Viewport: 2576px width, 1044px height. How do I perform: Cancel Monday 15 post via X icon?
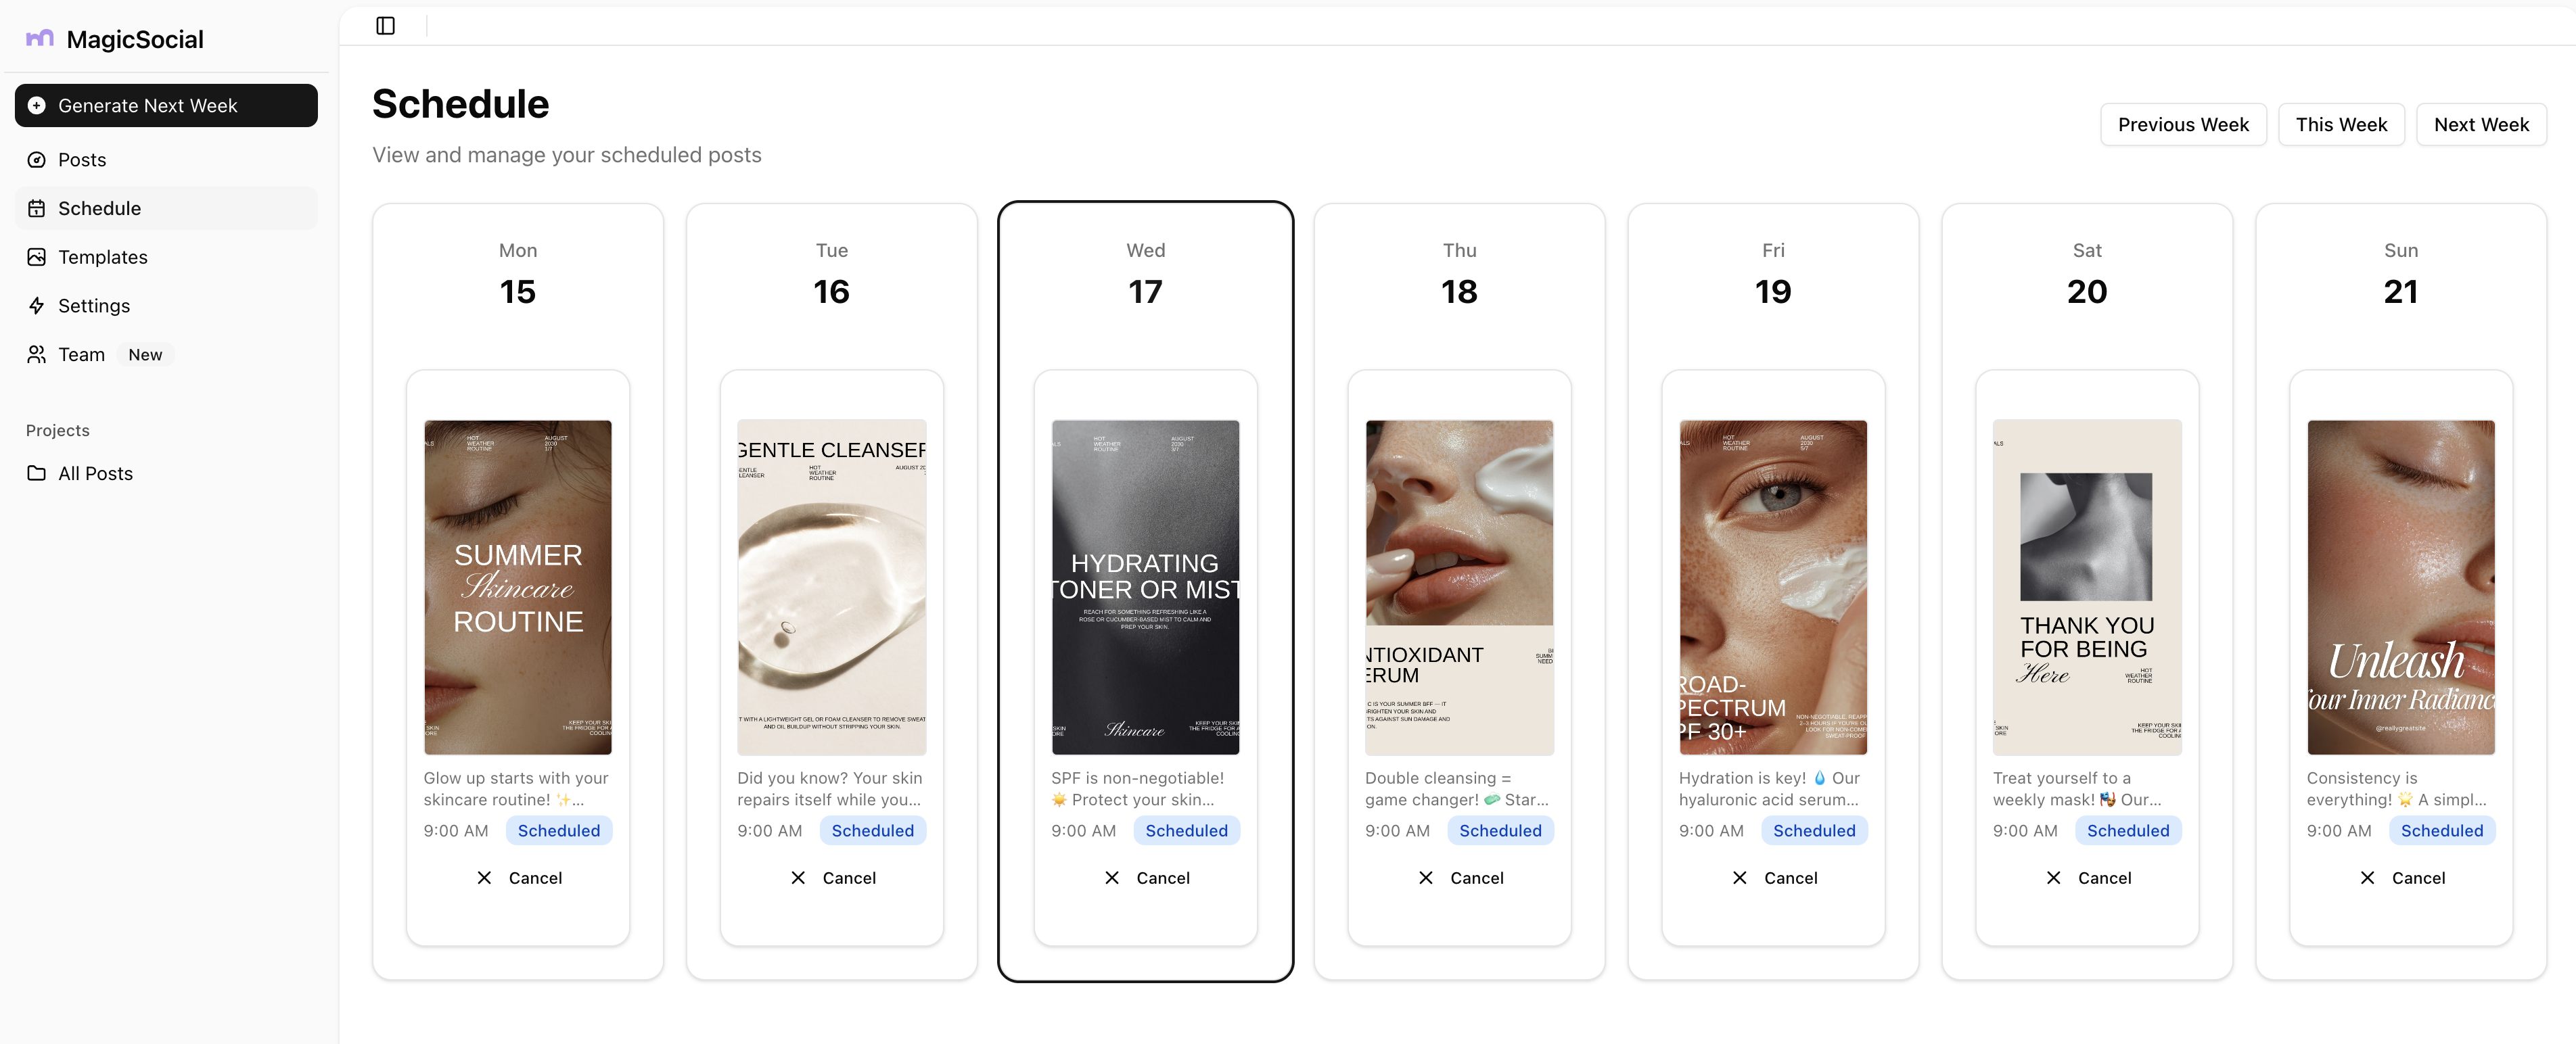coord(484,878)
